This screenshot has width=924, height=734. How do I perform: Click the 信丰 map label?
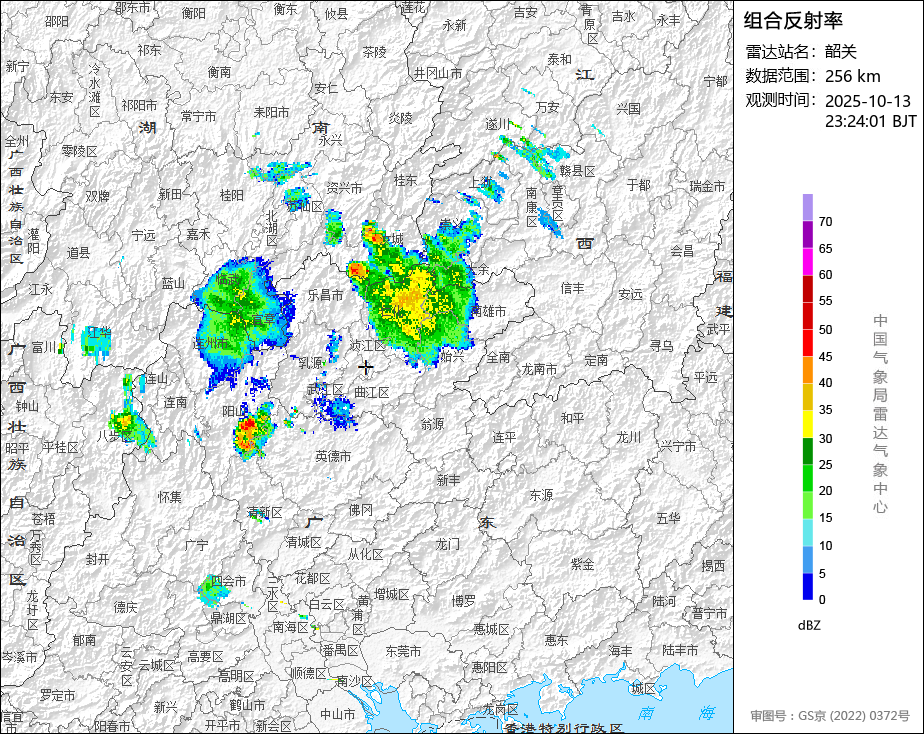(x=572, y=288)
